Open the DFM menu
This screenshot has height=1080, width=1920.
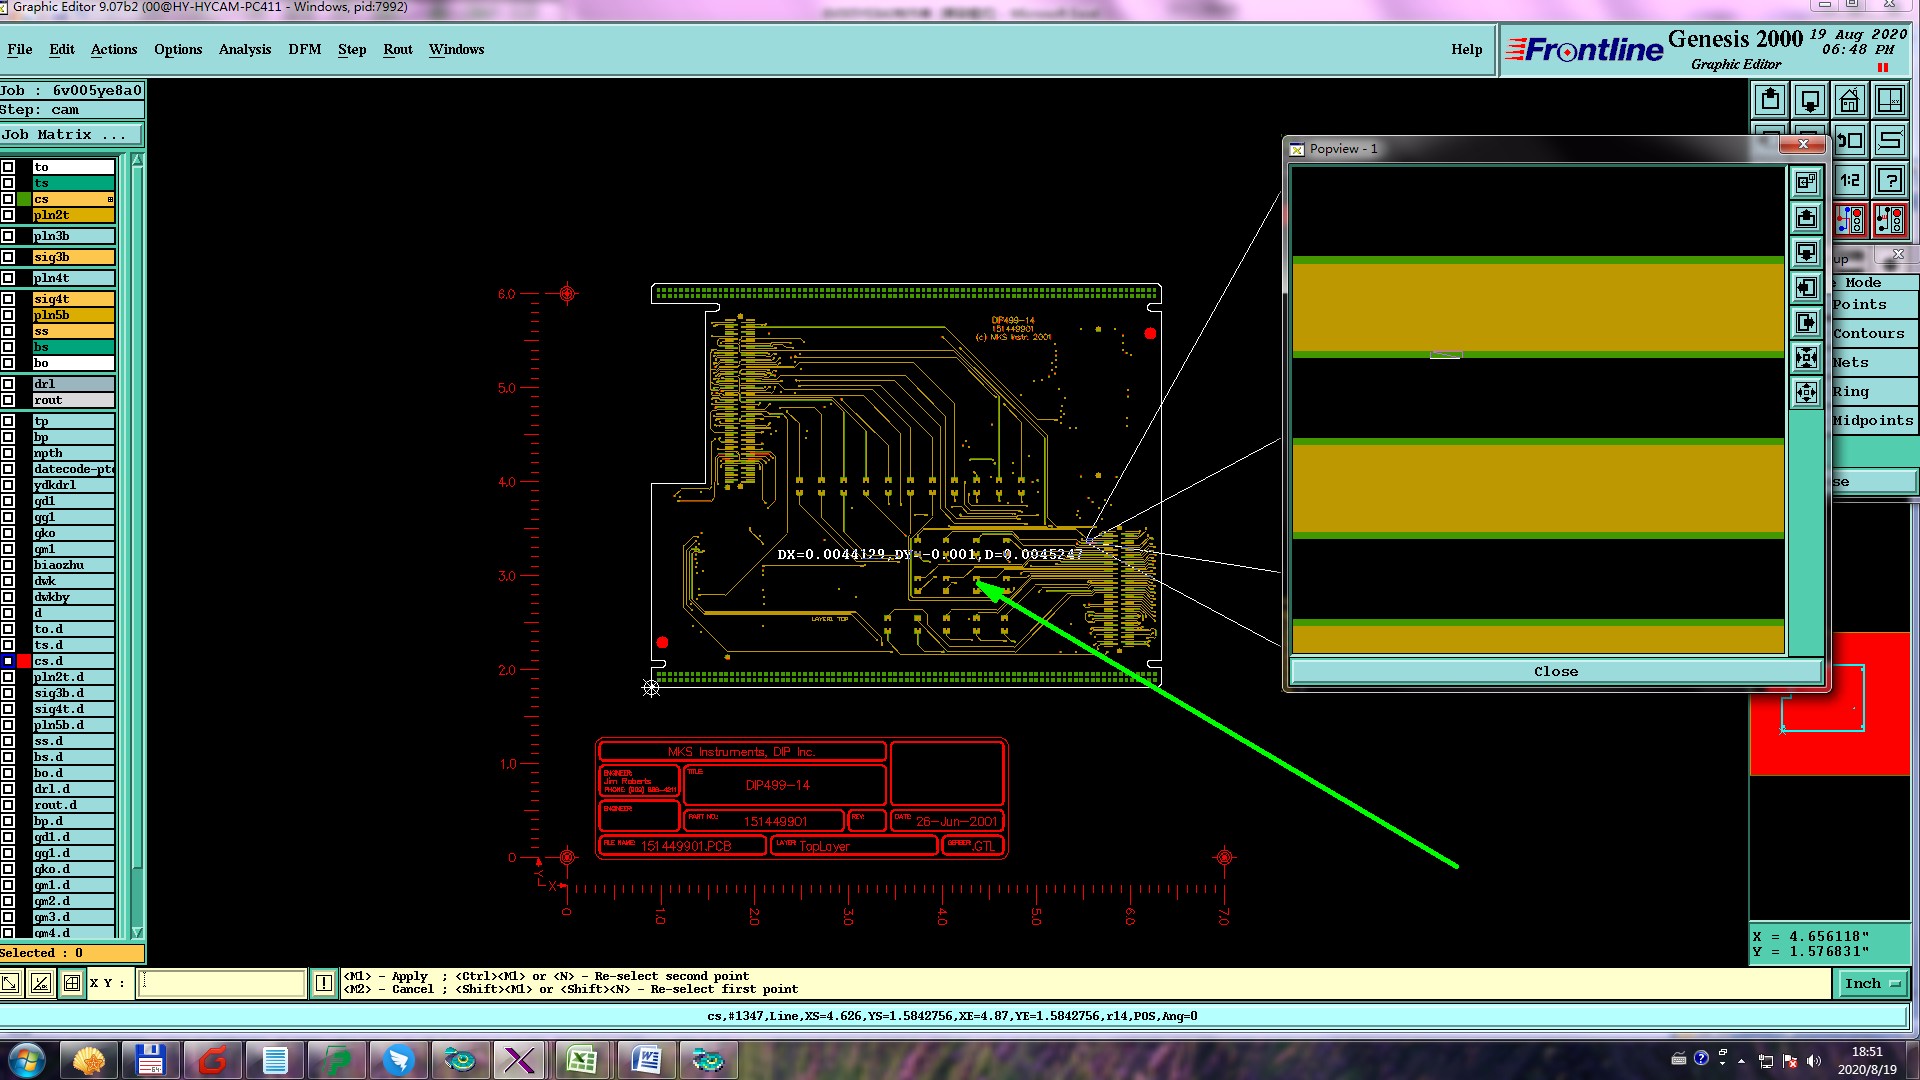(304, 49)
